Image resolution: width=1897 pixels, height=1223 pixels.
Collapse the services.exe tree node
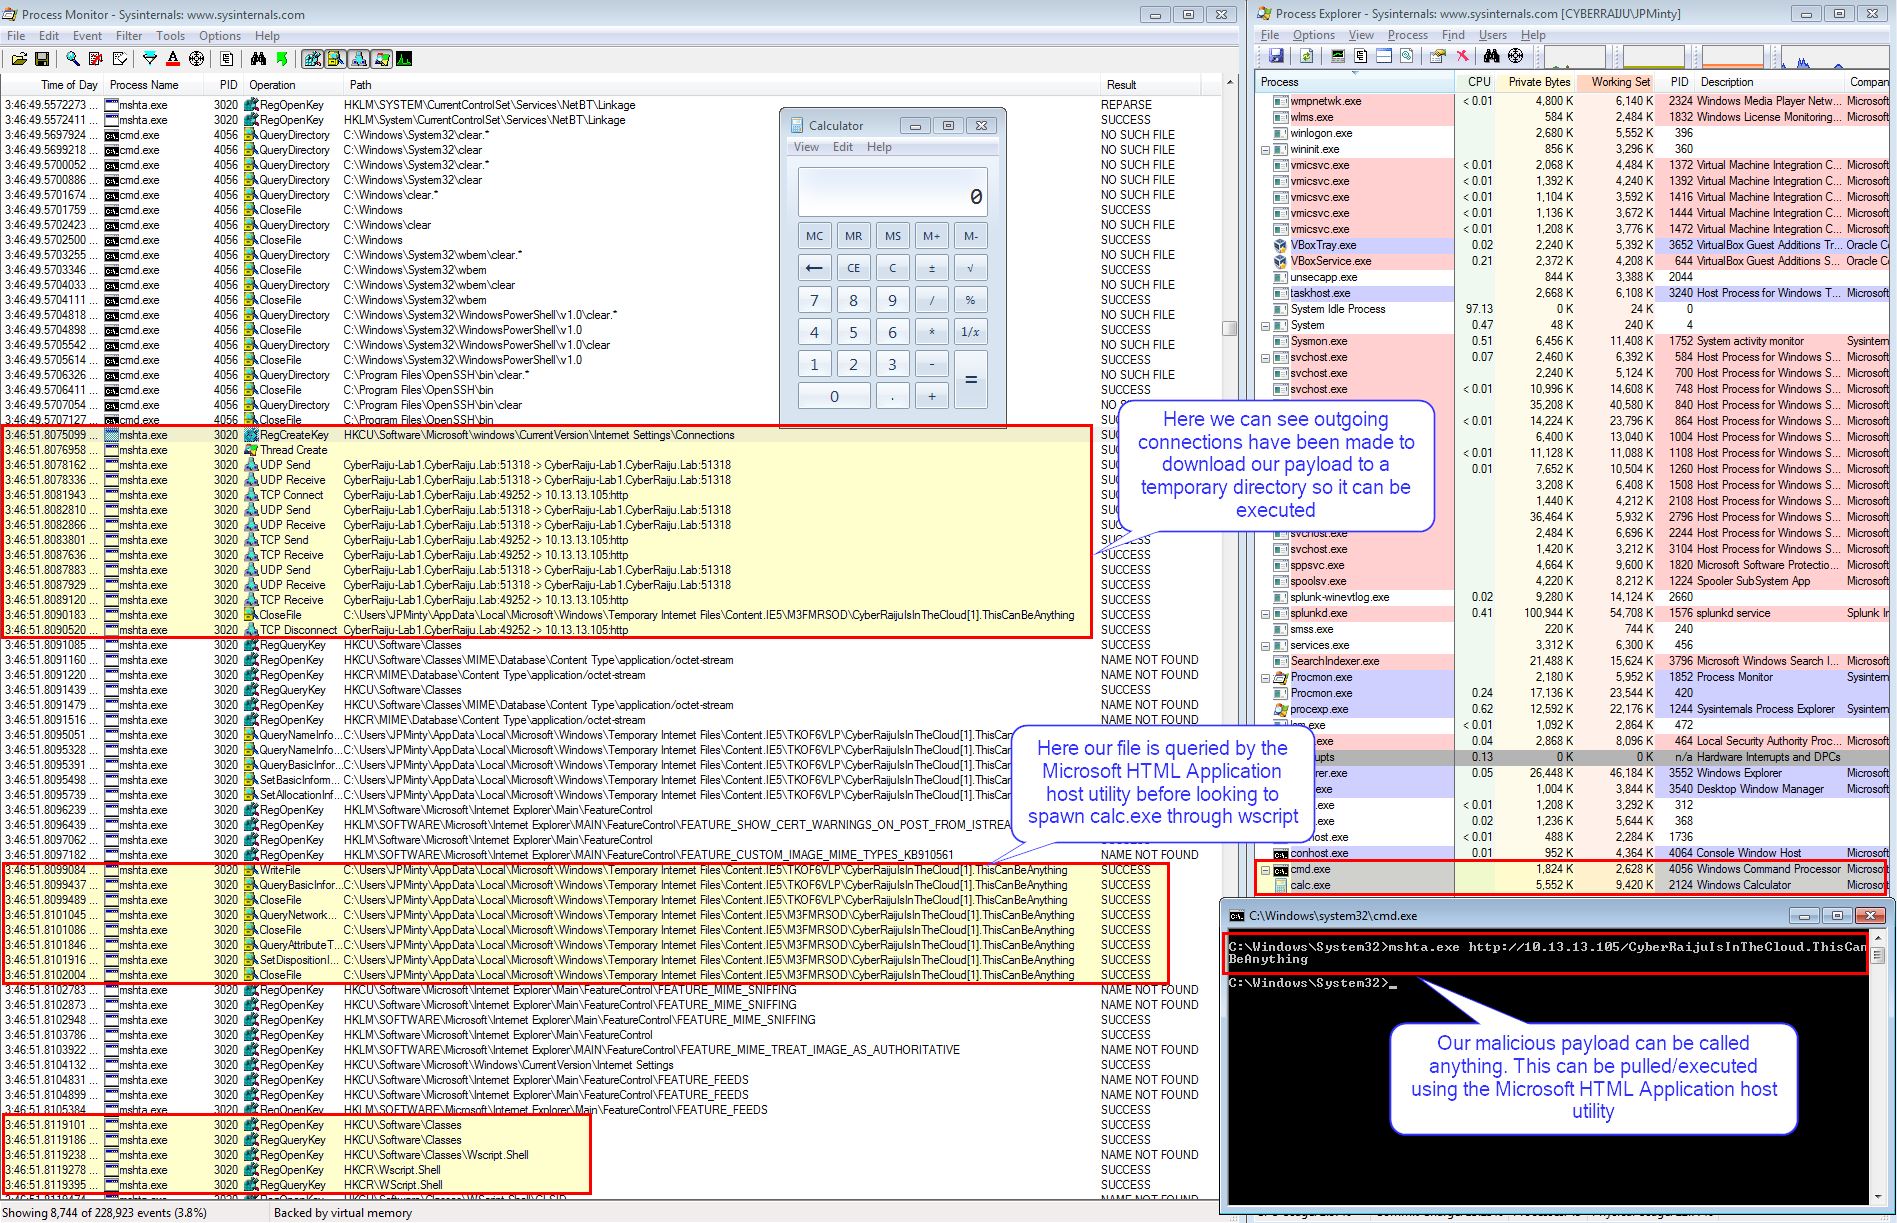coord(1265,646)
